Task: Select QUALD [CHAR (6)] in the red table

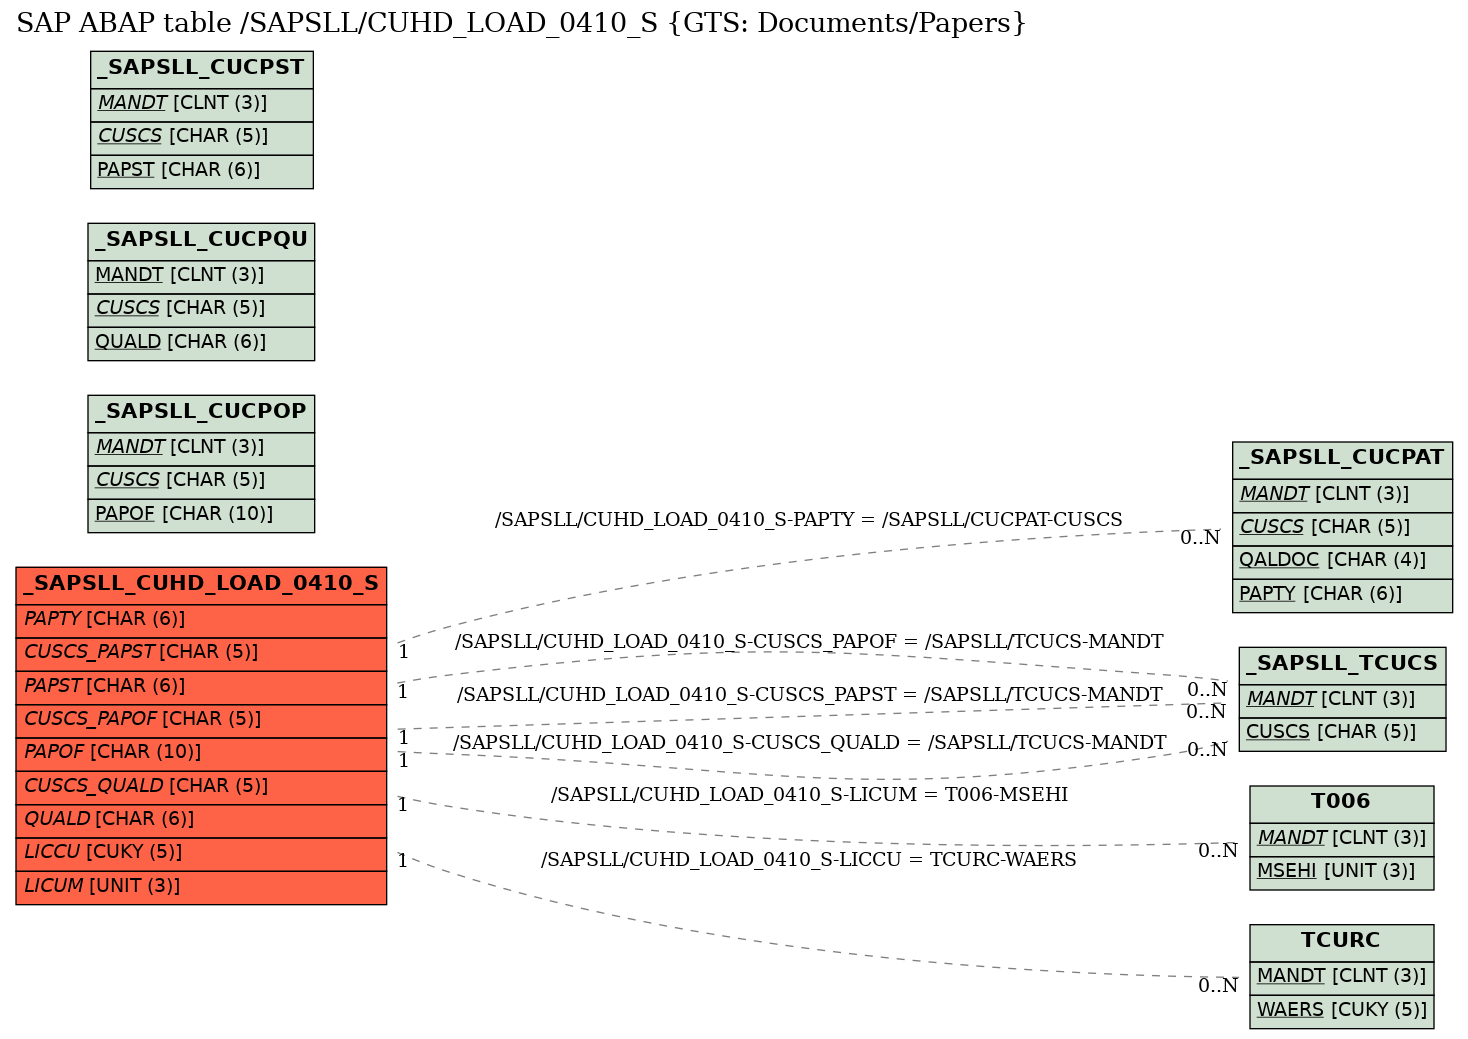Action: point(201,820)
